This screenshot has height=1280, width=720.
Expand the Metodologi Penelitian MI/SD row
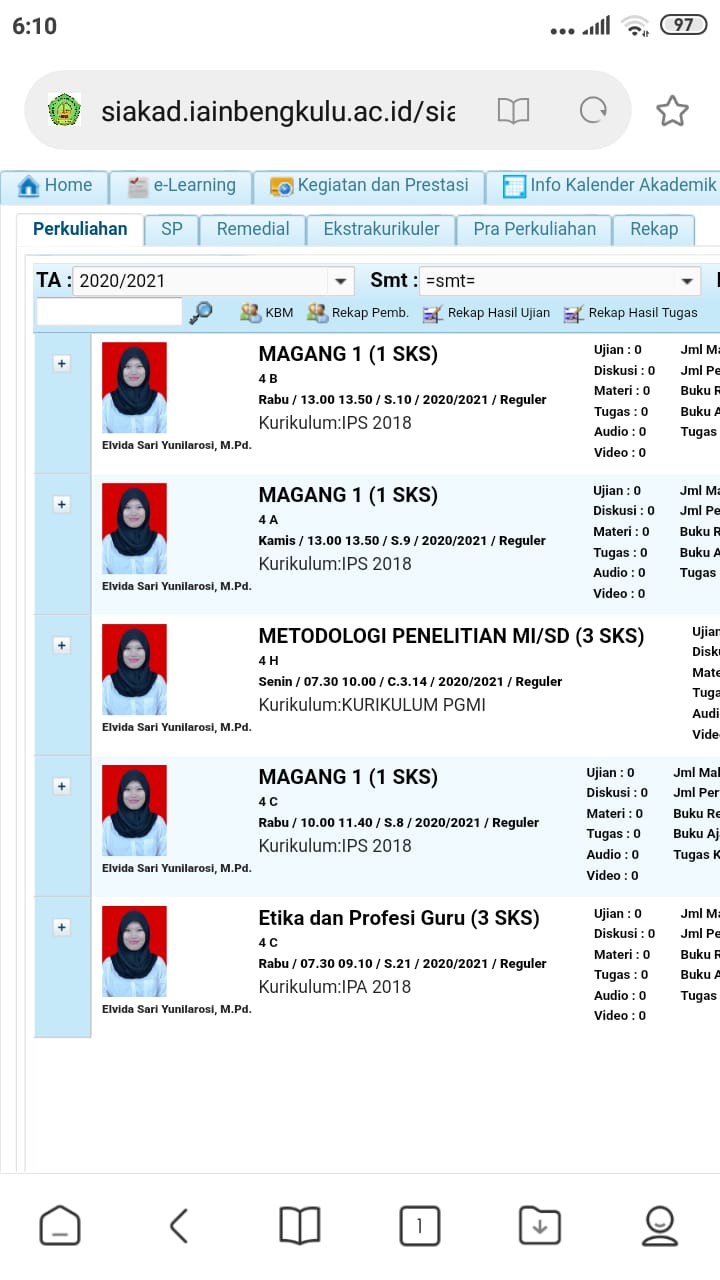62,645
